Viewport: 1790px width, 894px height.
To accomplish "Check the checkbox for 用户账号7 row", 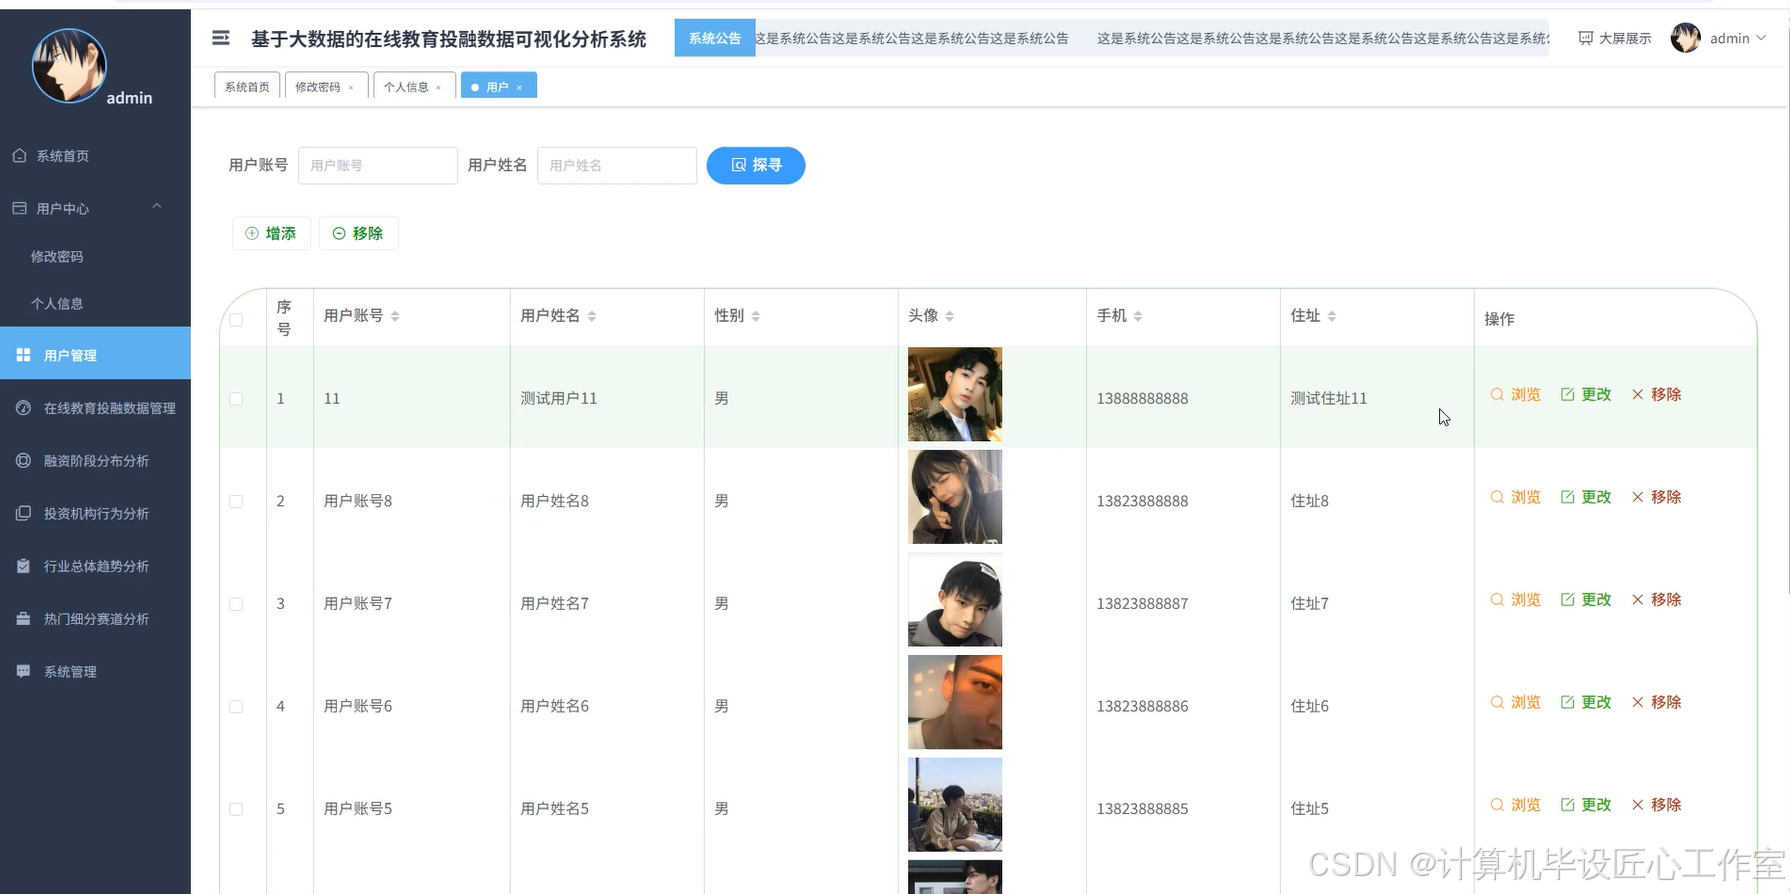I will [x=236, y=604].
